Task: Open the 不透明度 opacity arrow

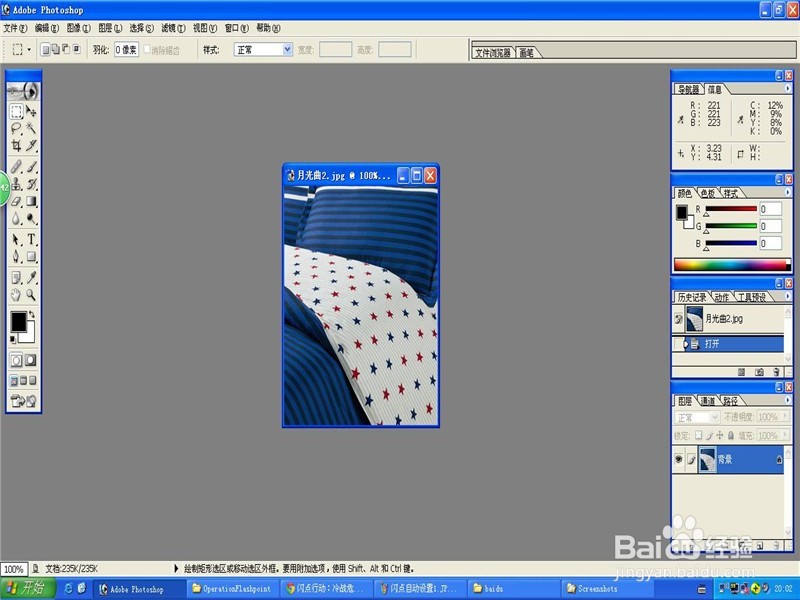Action: tap(785, 417)
